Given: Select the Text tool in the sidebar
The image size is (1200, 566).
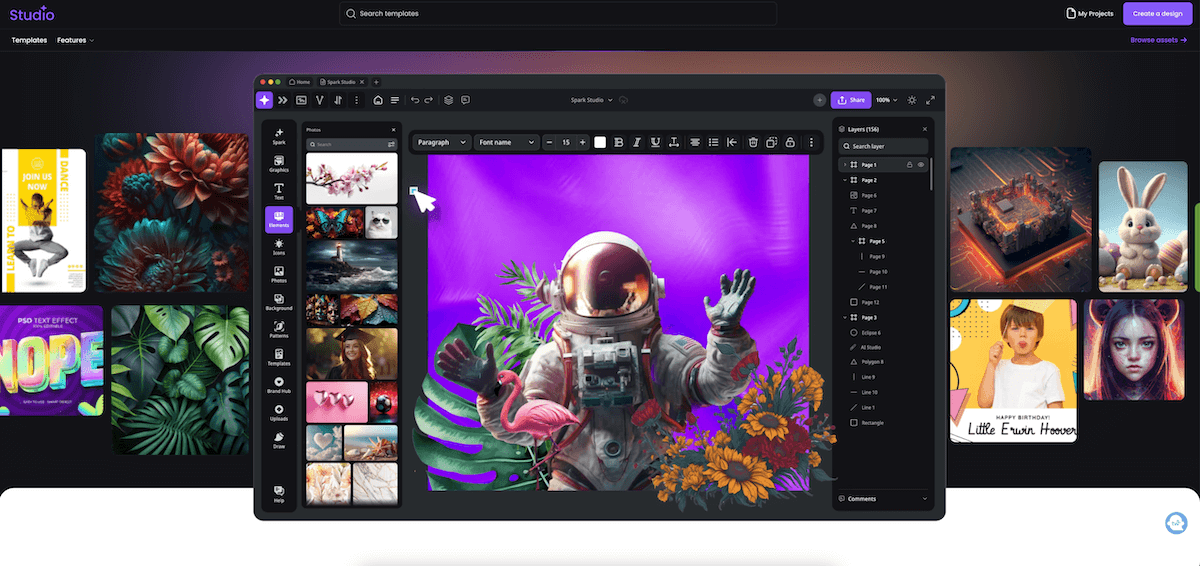Looking at the screenshot, I should coord(279,190).
